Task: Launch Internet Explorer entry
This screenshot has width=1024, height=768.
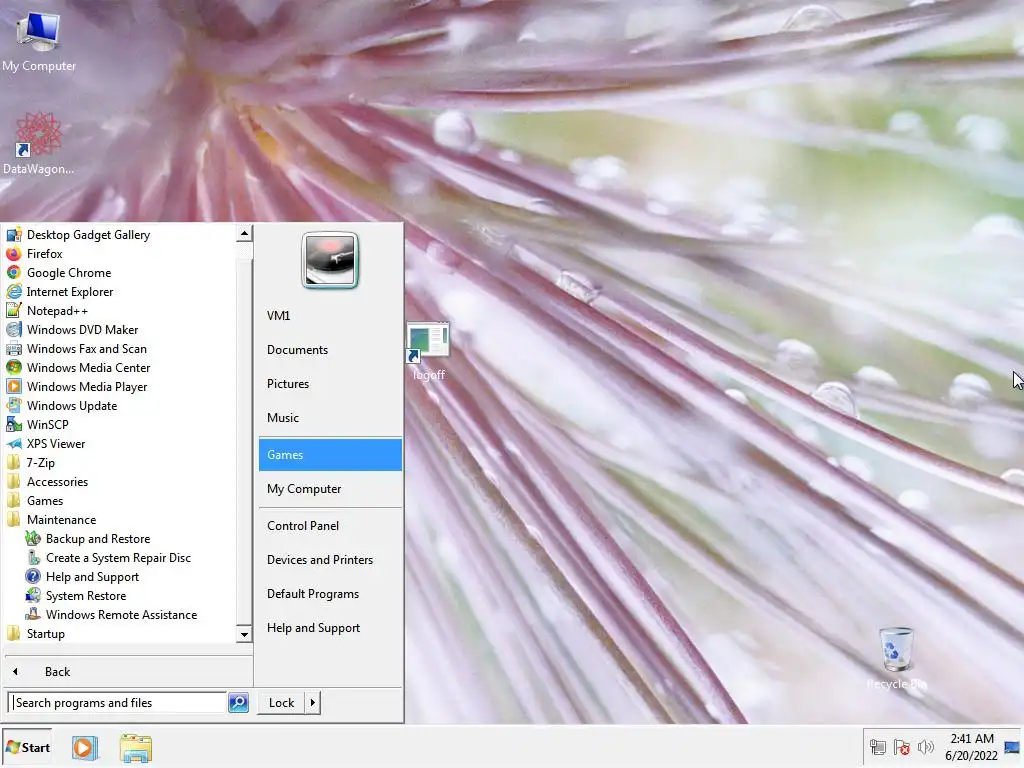Action: tap(69, 291)
